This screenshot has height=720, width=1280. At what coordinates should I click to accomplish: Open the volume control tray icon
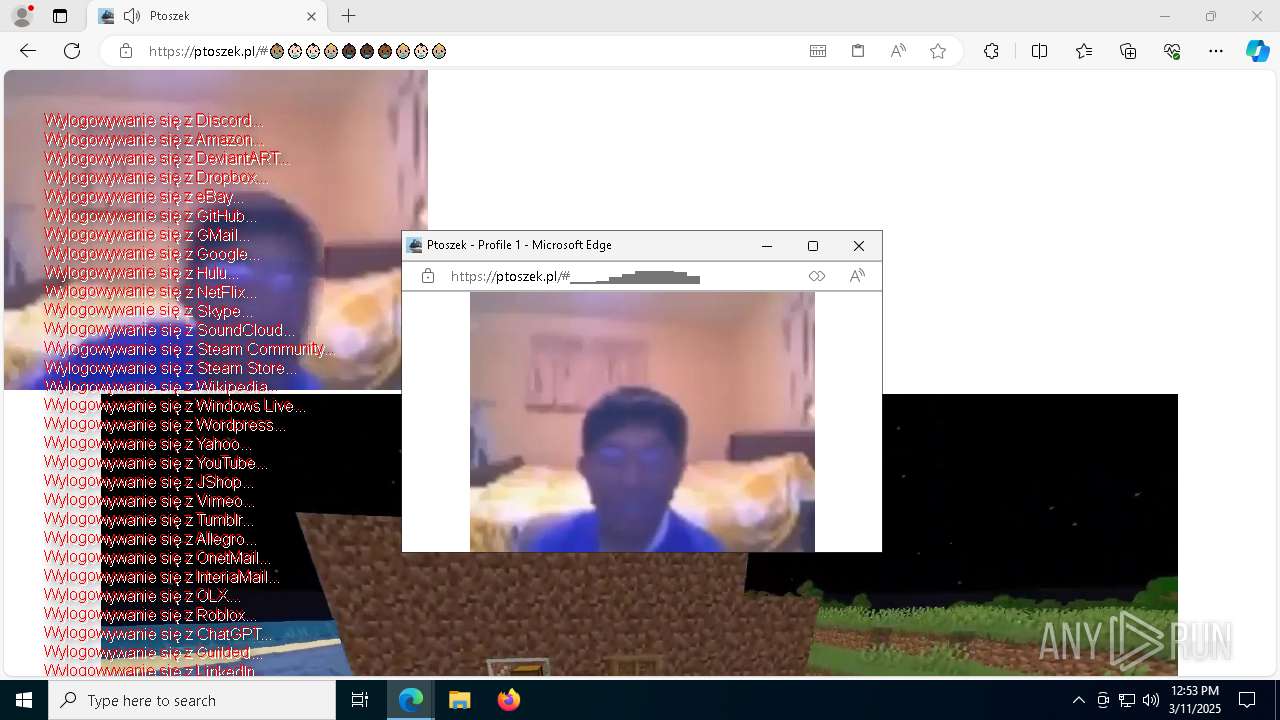[1151, 700]
